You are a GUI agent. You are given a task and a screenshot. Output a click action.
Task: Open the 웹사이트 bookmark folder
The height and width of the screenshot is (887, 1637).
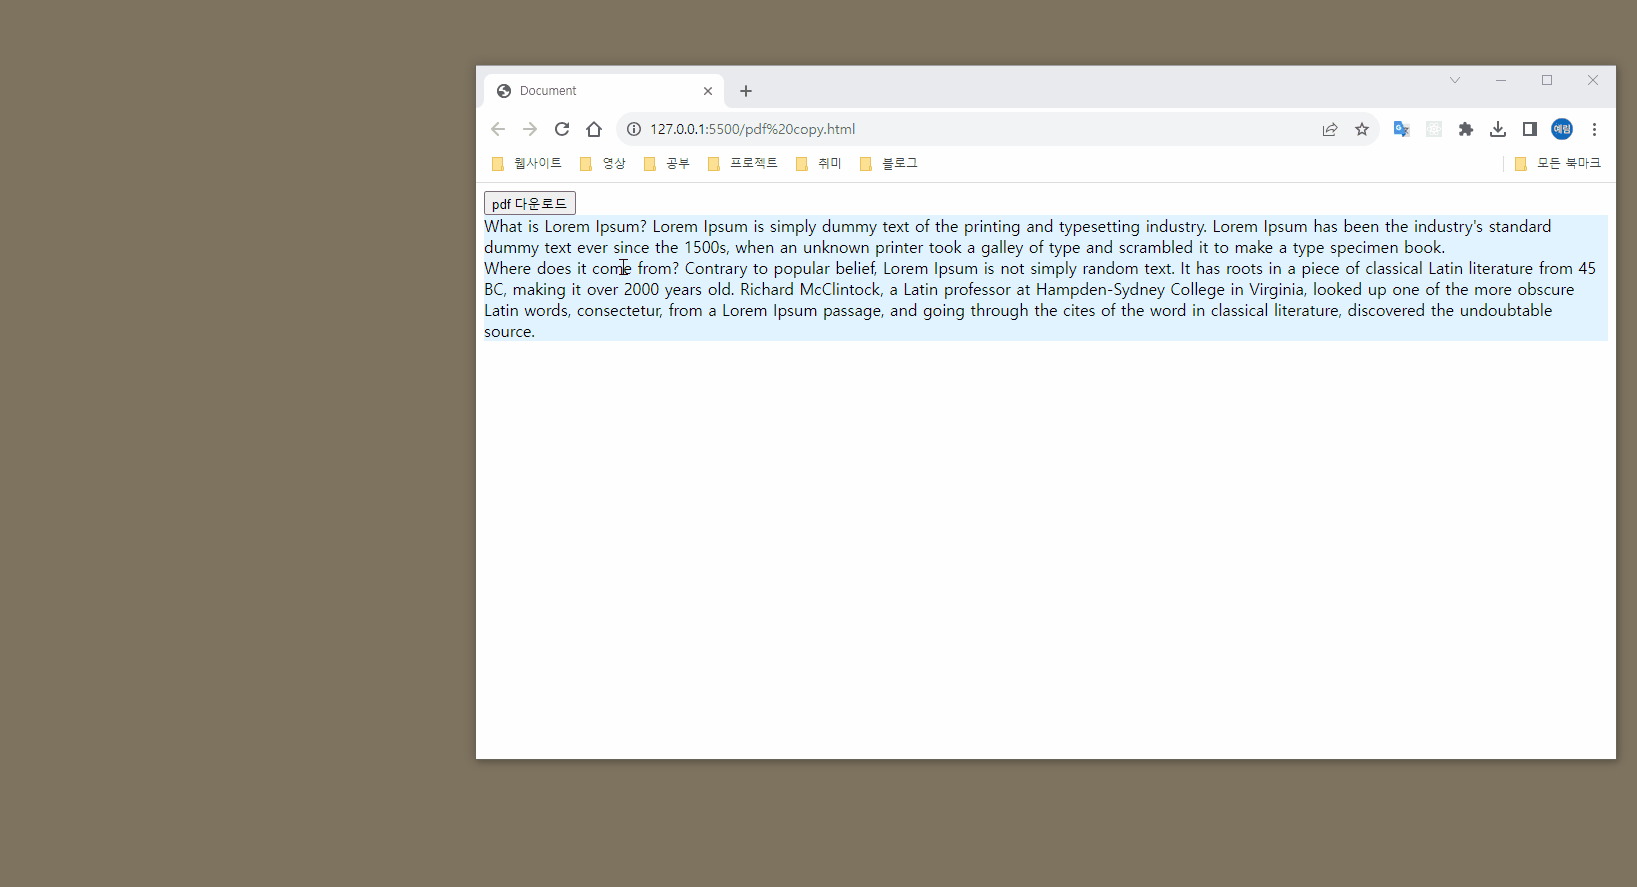coord(527,163)
